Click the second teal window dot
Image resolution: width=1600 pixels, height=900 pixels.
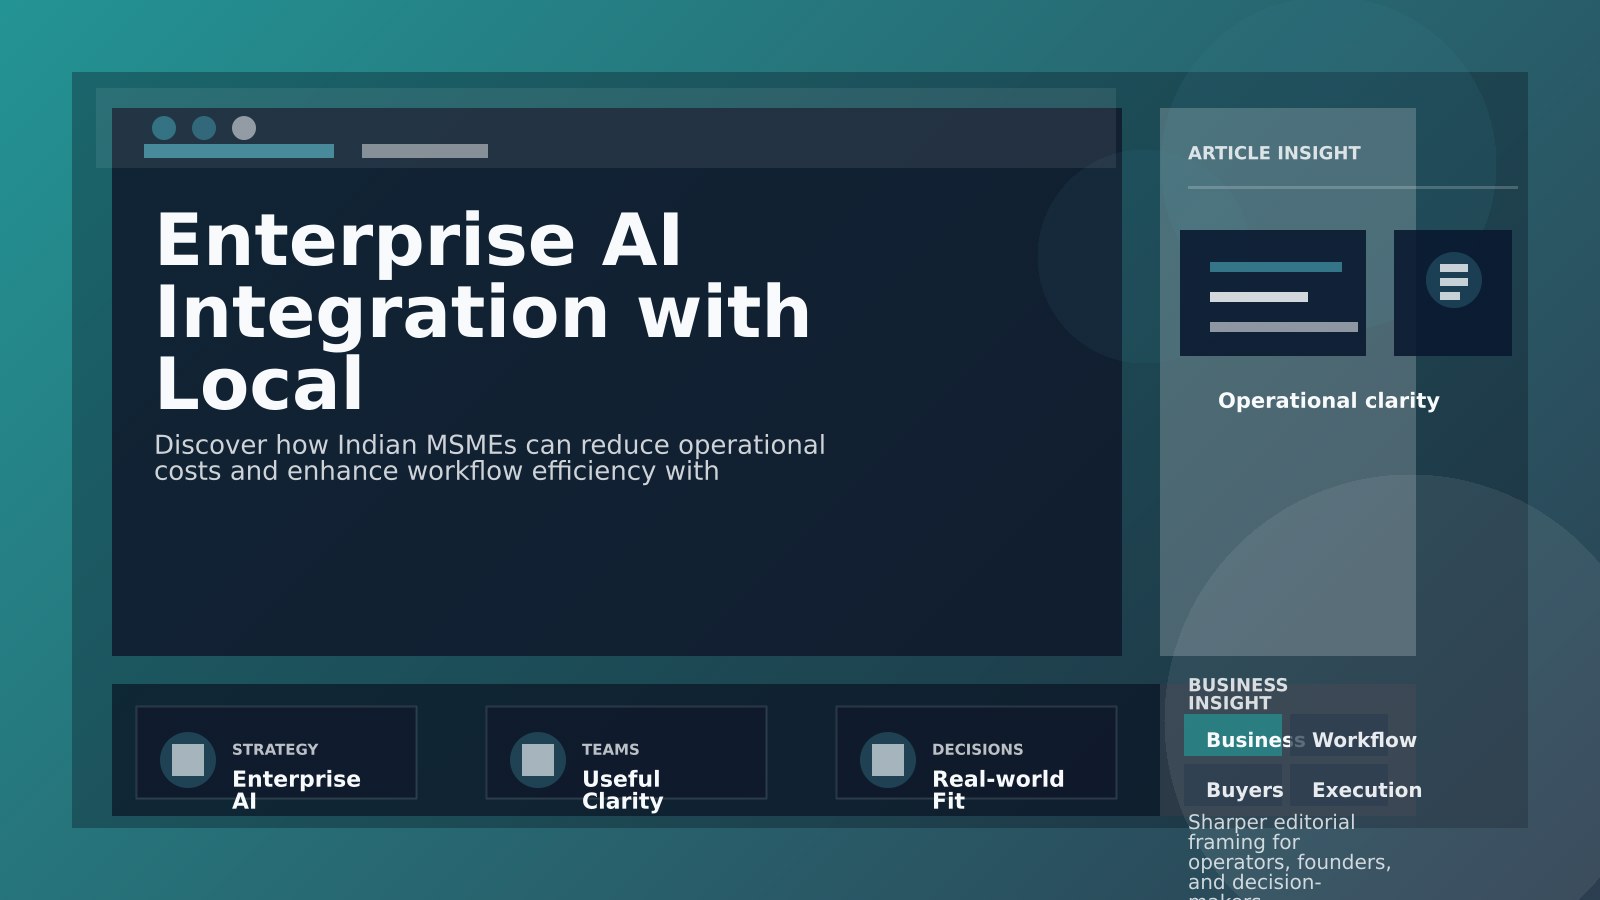(x=204, y=128)
